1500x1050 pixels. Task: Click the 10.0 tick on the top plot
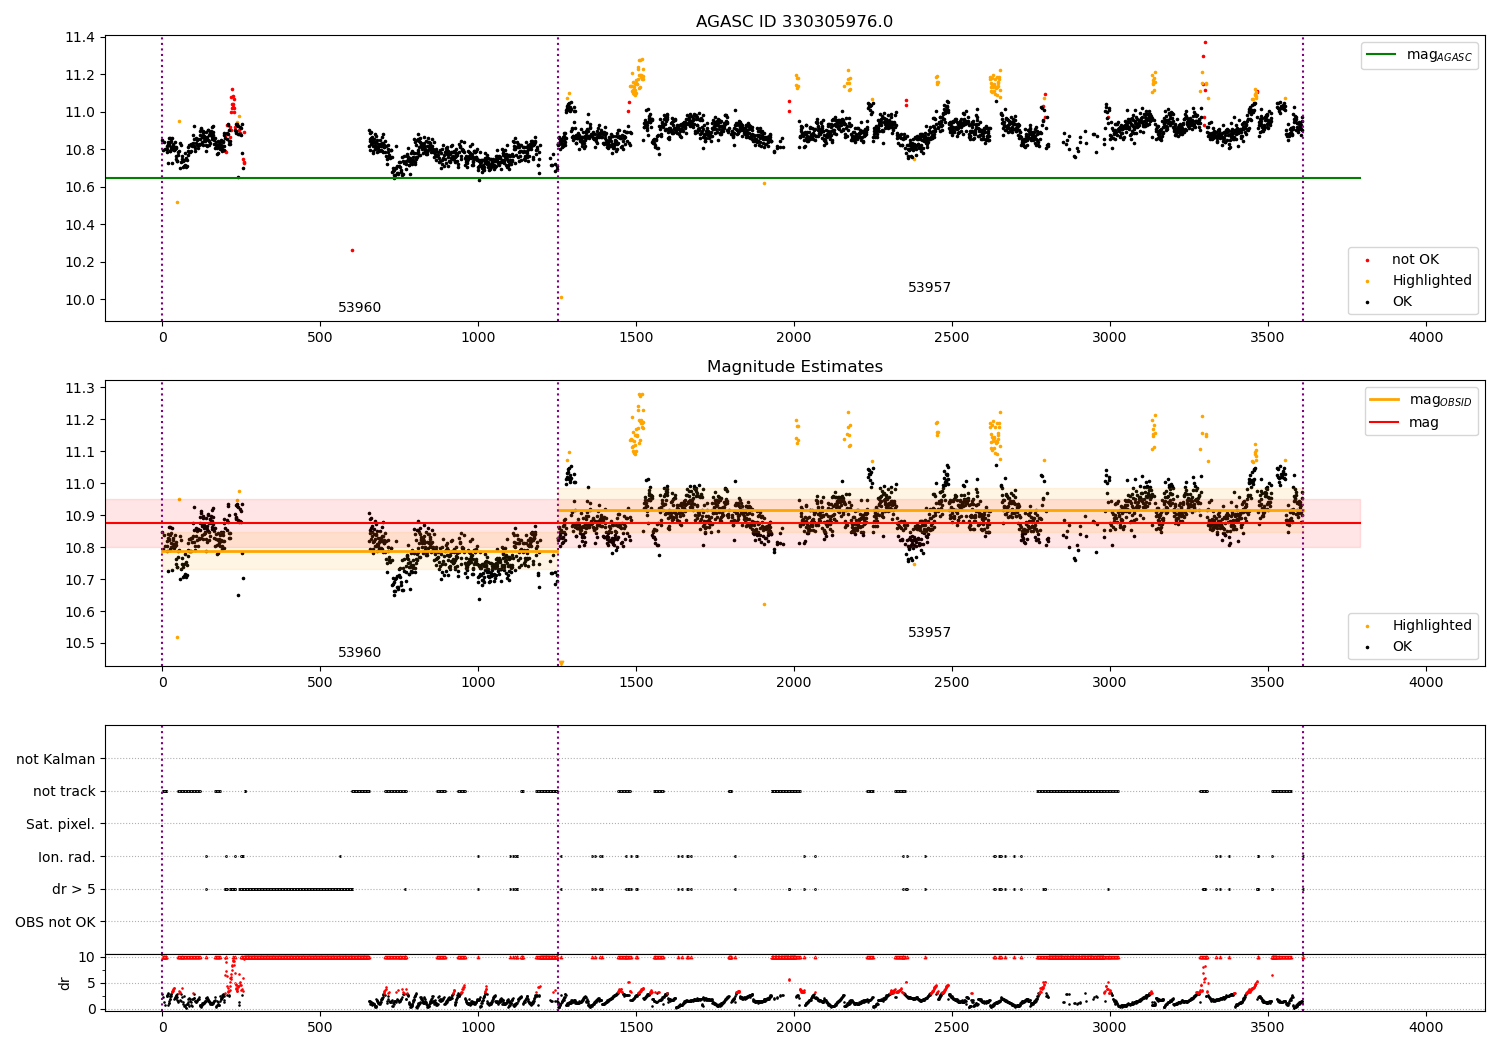[79, 300]
